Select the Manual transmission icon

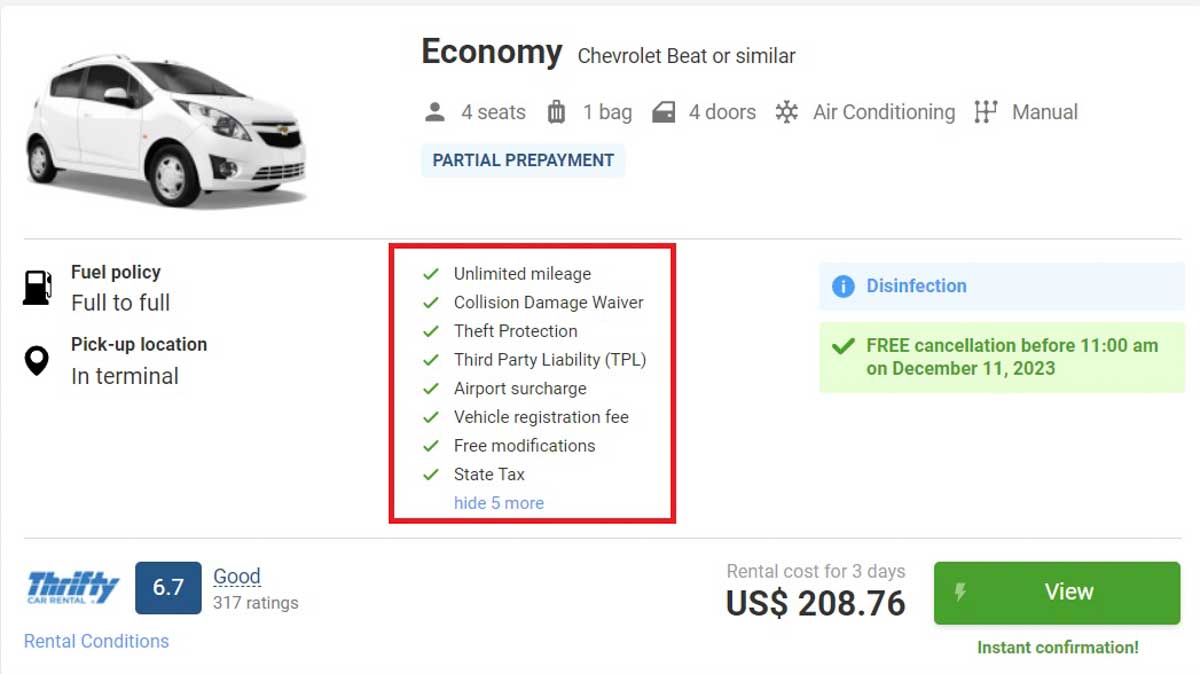[x=986, y=112]
